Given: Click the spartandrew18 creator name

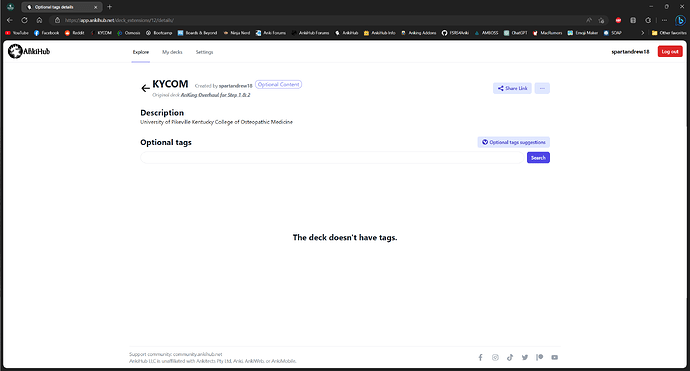Looking at the screenshot, I should click(235, 86).
